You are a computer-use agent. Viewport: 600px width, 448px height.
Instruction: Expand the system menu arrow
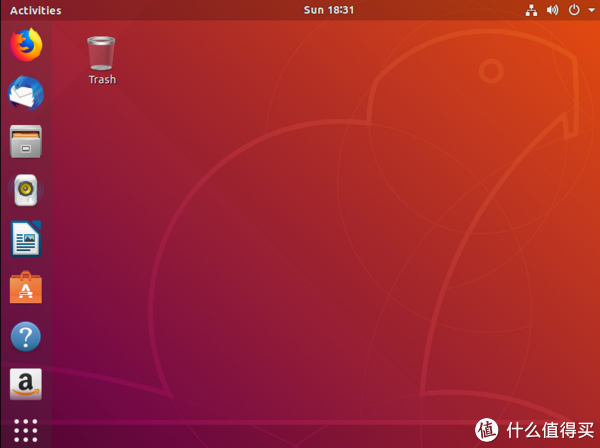(x=592, y=10)
